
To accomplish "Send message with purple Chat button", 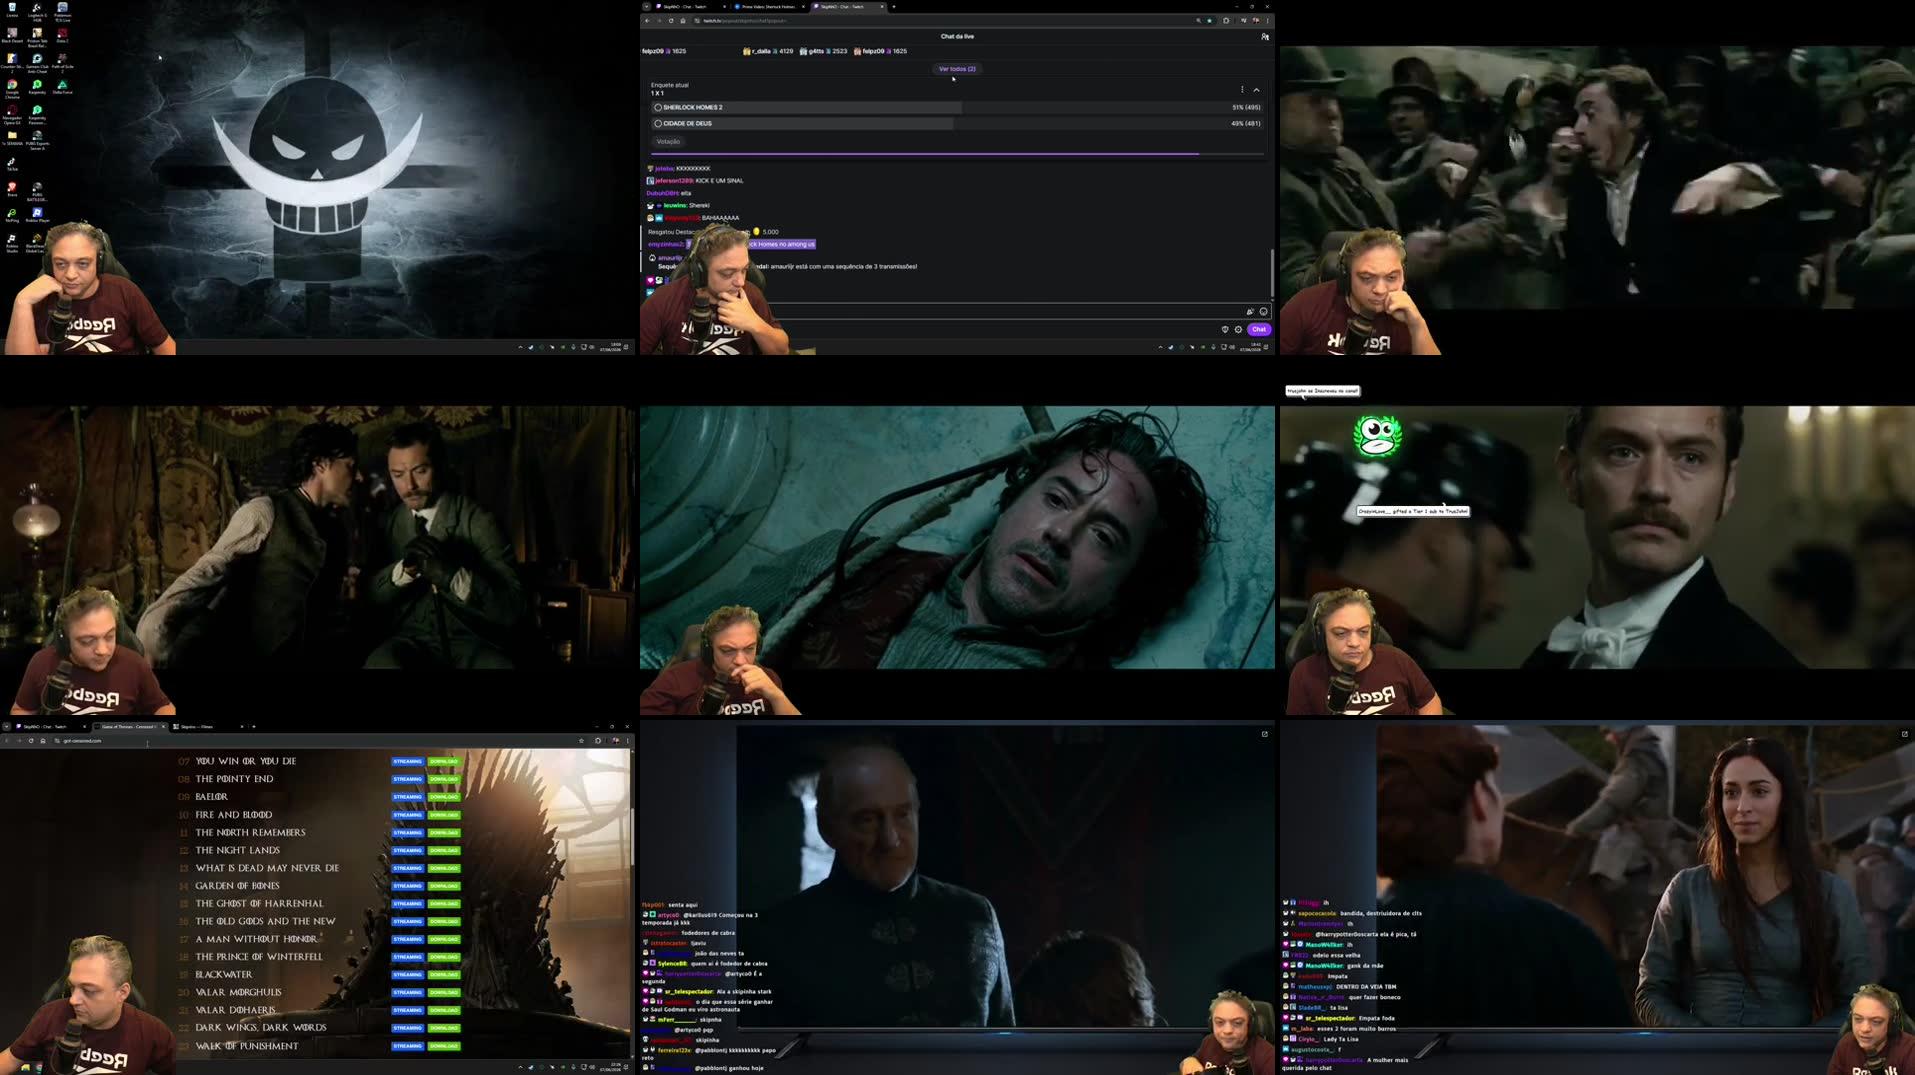I will (x=1258, y=329).
